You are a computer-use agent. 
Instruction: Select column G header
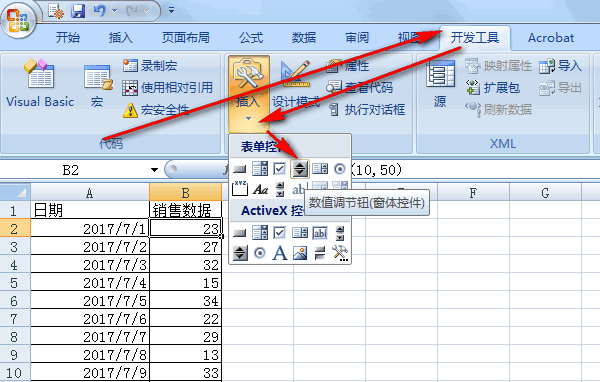coord(545,192)
